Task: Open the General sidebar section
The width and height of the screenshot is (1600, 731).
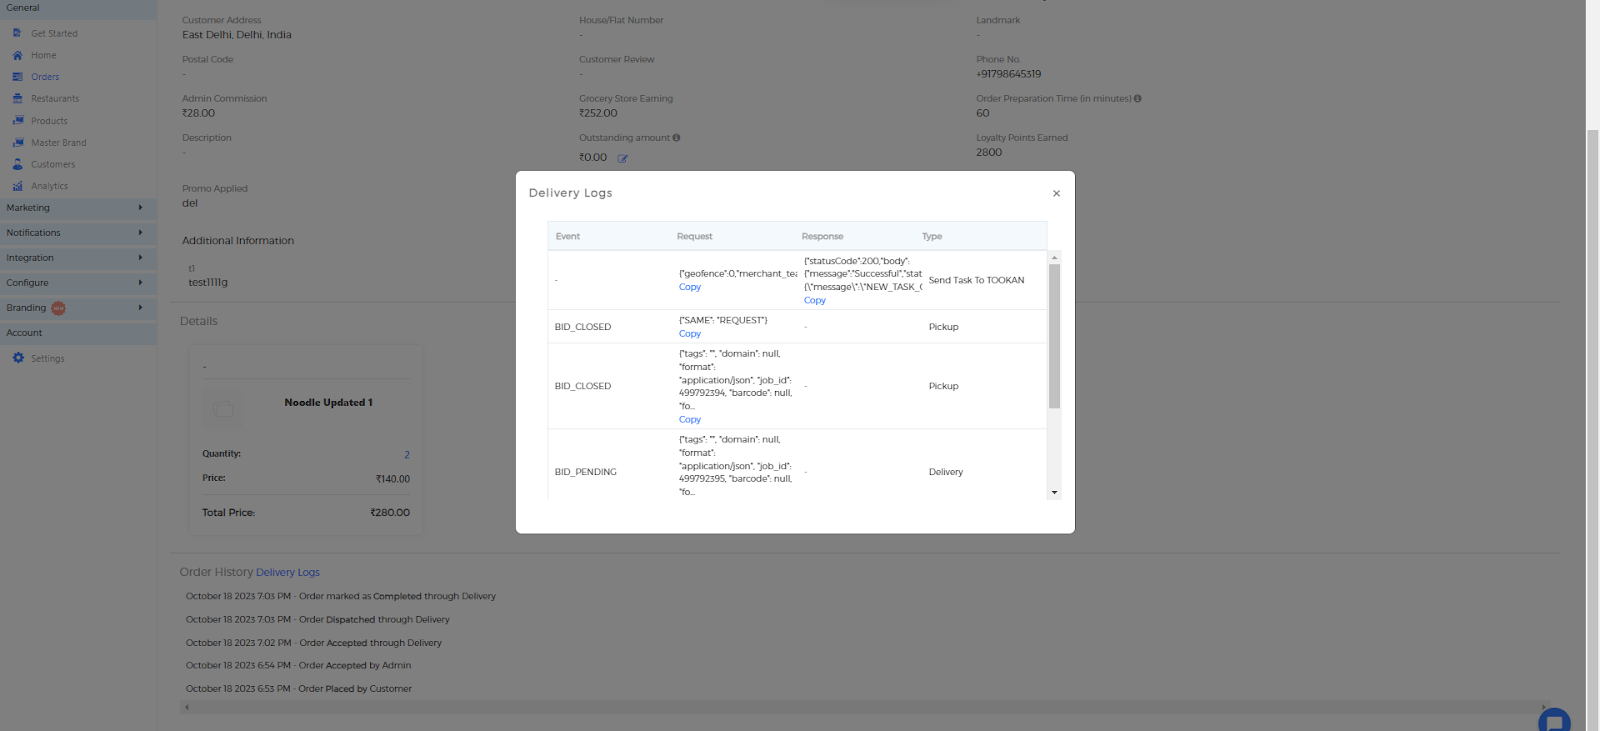Action: (78, 9)
